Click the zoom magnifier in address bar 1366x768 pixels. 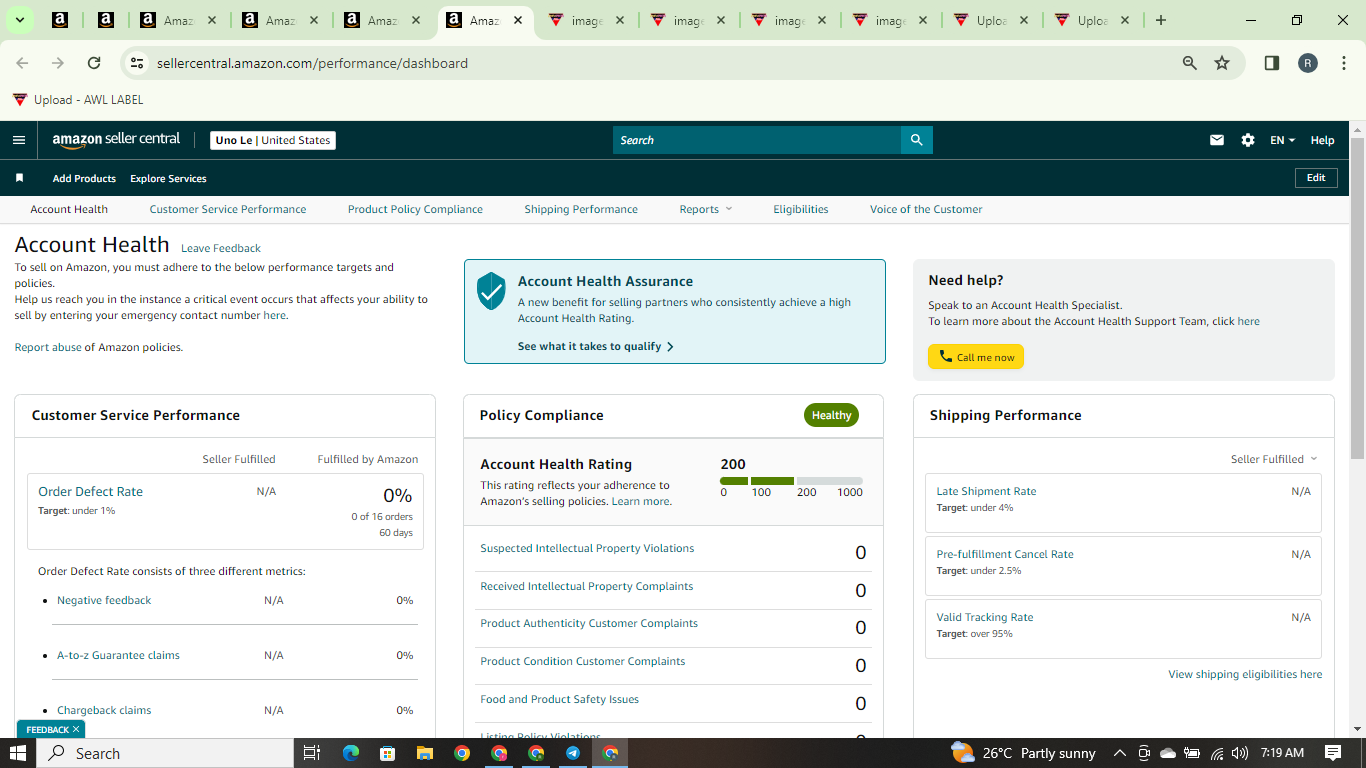pos(1190,63)
